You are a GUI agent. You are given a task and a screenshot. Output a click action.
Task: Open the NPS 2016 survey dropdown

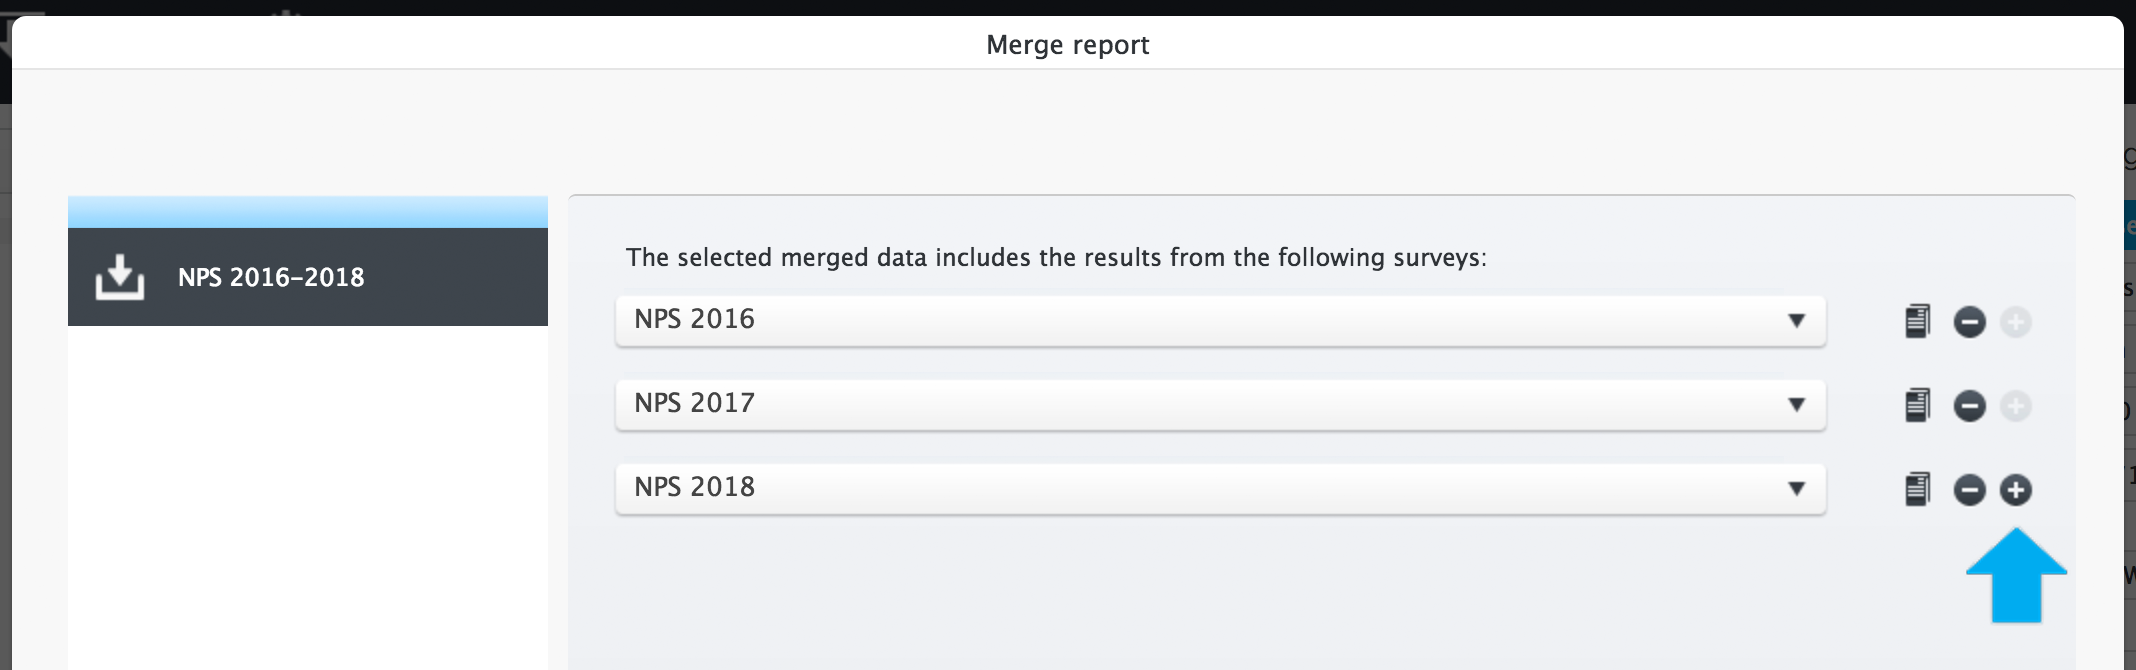click(x=1220, y=321)
